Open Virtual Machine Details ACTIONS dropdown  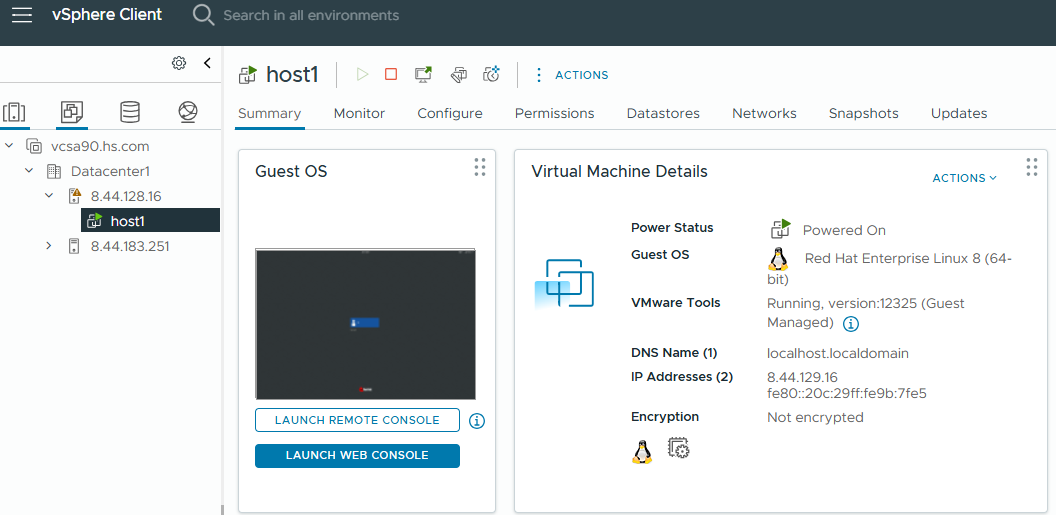[964, 178]
